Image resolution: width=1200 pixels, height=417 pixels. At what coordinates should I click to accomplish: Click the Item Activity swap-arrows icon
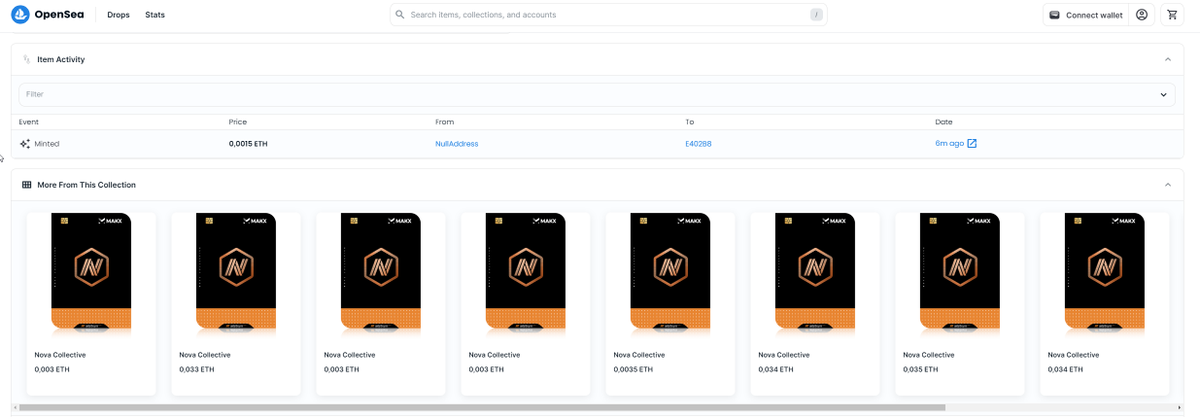pos(27,59)
